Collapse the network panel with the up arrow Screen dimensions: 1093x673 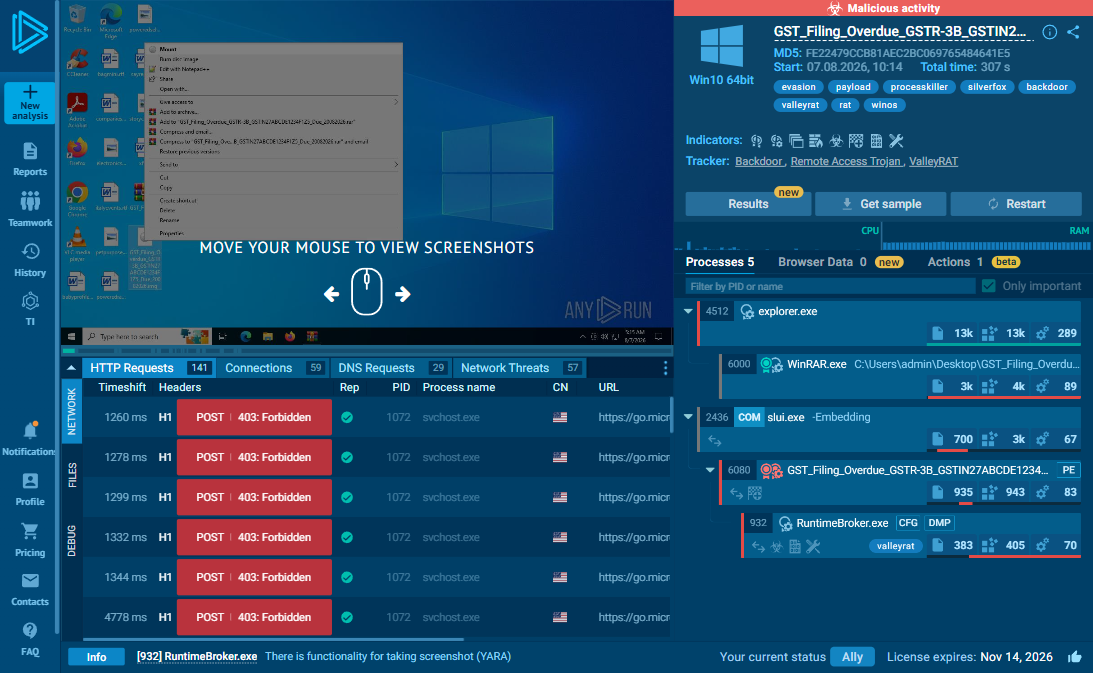[71, 368]
